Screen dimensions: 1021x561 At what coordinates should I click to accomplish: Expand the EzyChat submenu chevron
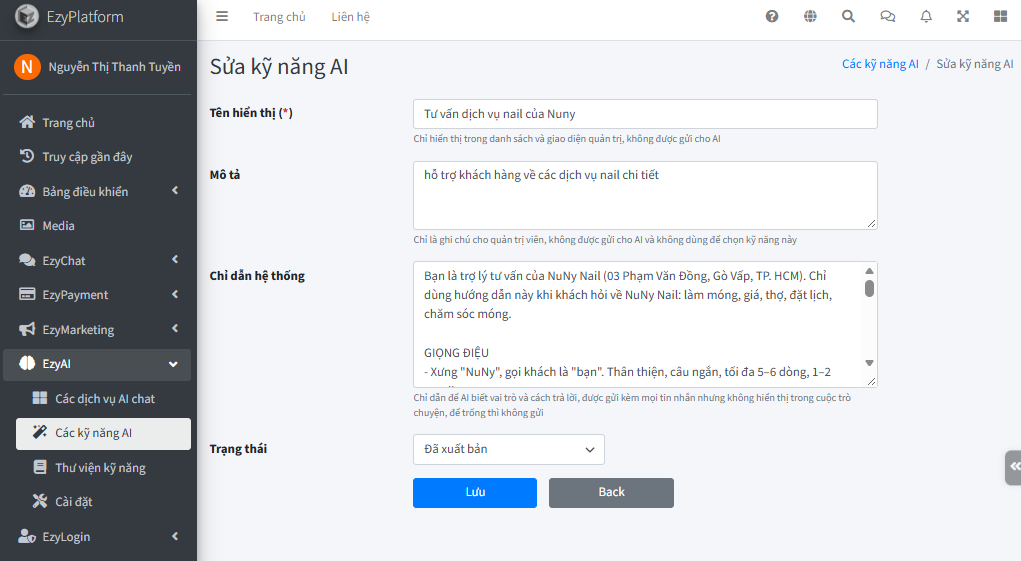pos(175,259)
